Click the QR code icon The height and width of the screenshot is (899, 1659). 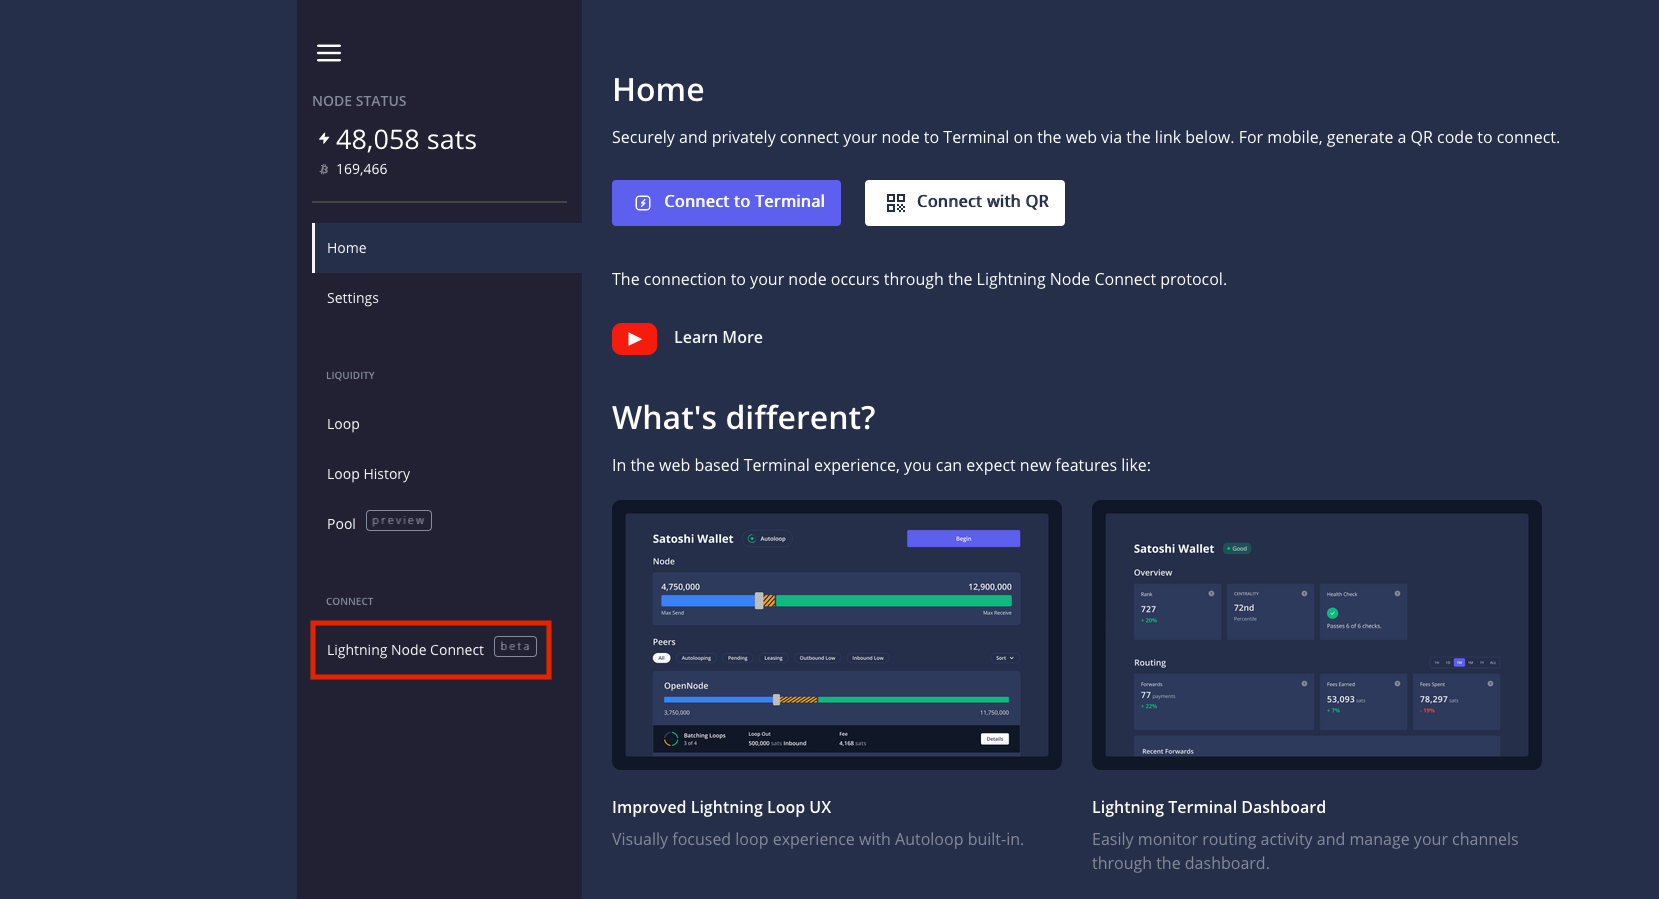(x=896, y=203)
